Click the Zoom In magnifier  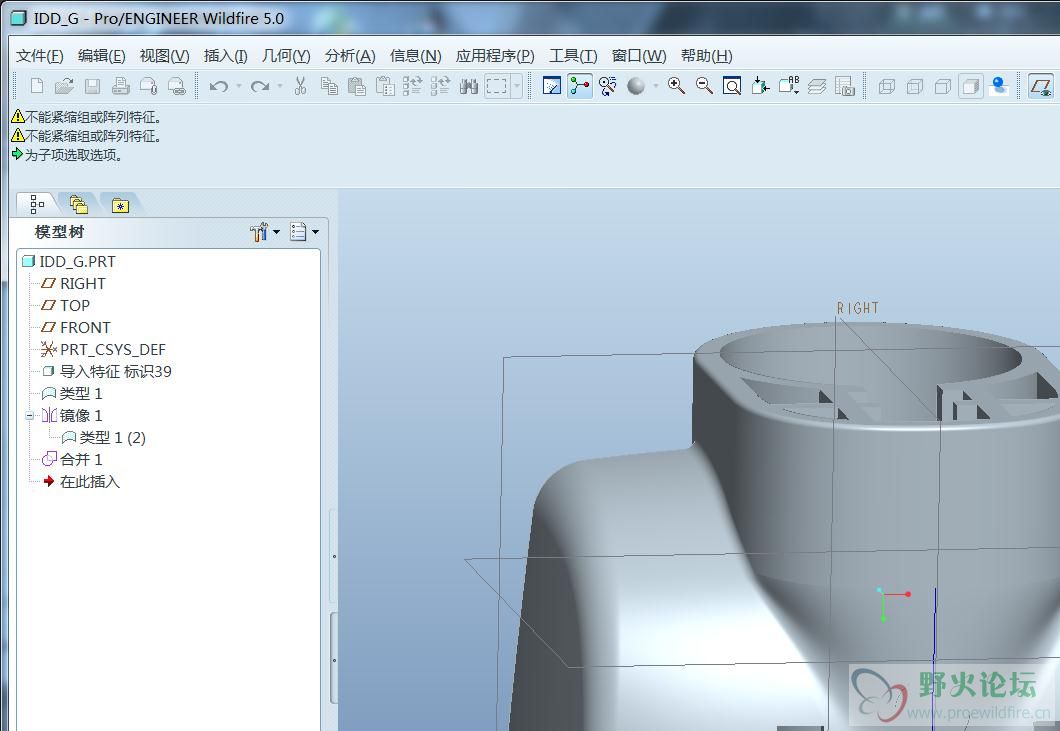pos(676,86)
